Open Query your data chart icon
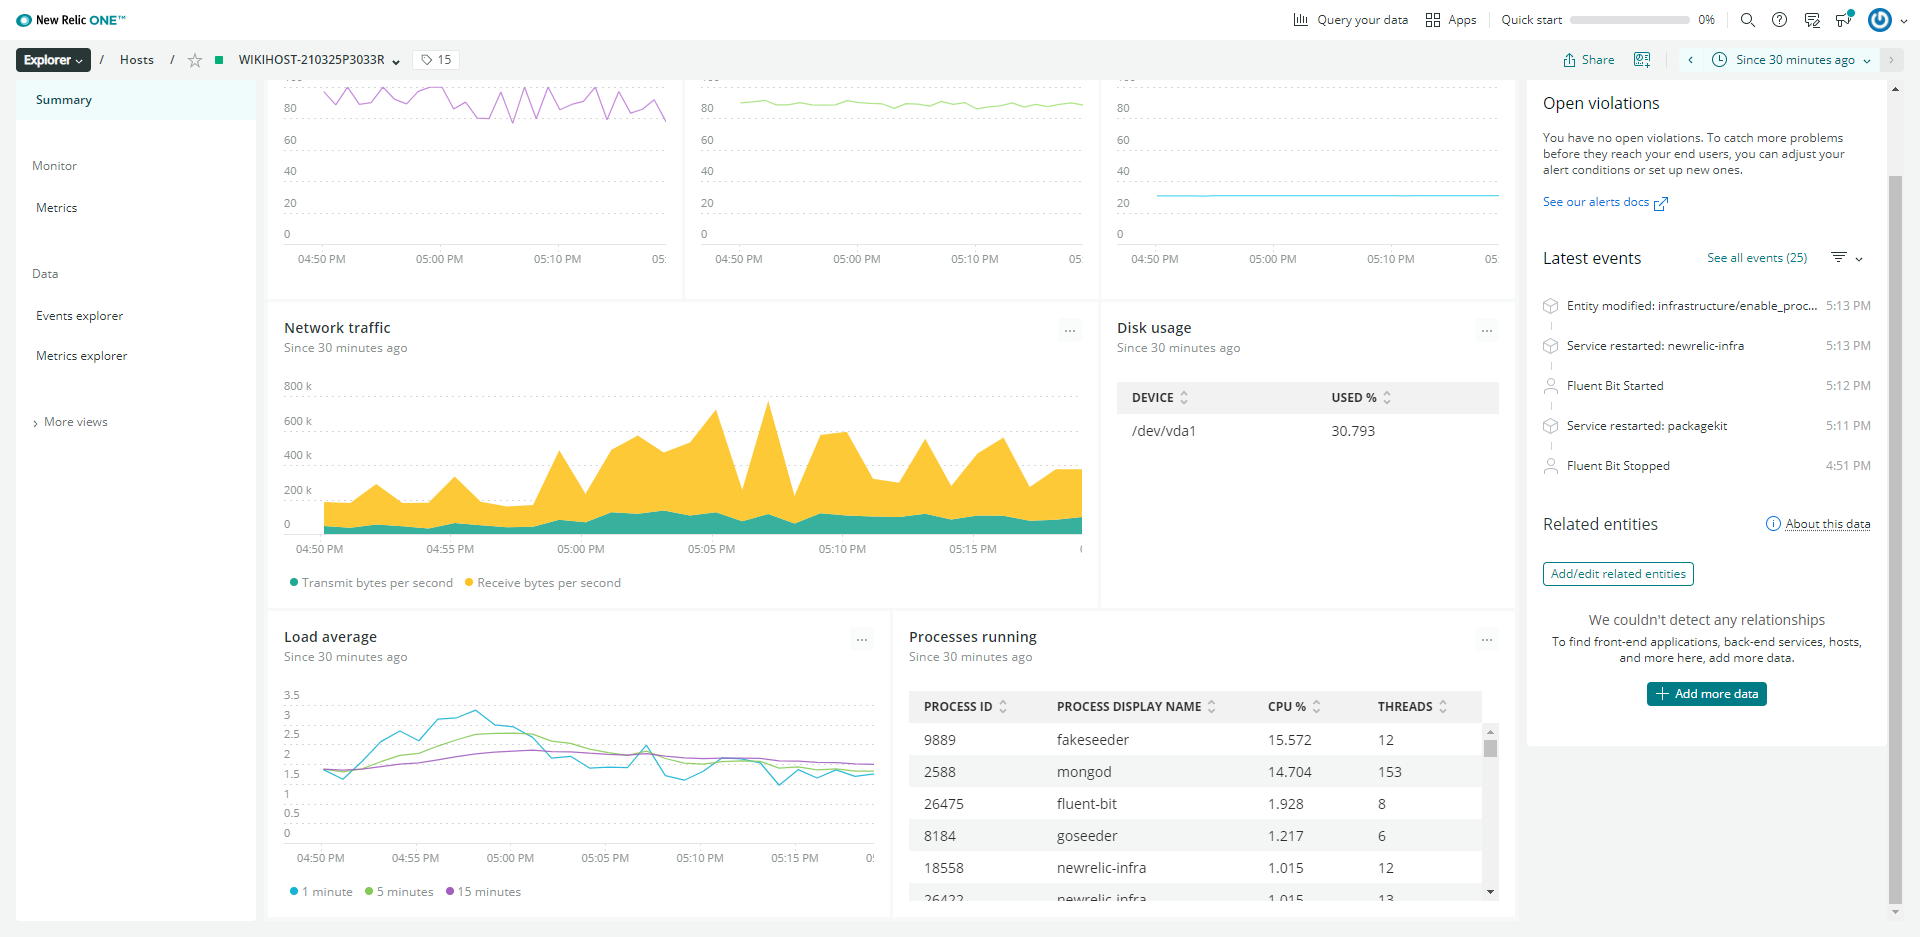This screenshot has height=937, width=1920. [1300, 20]
